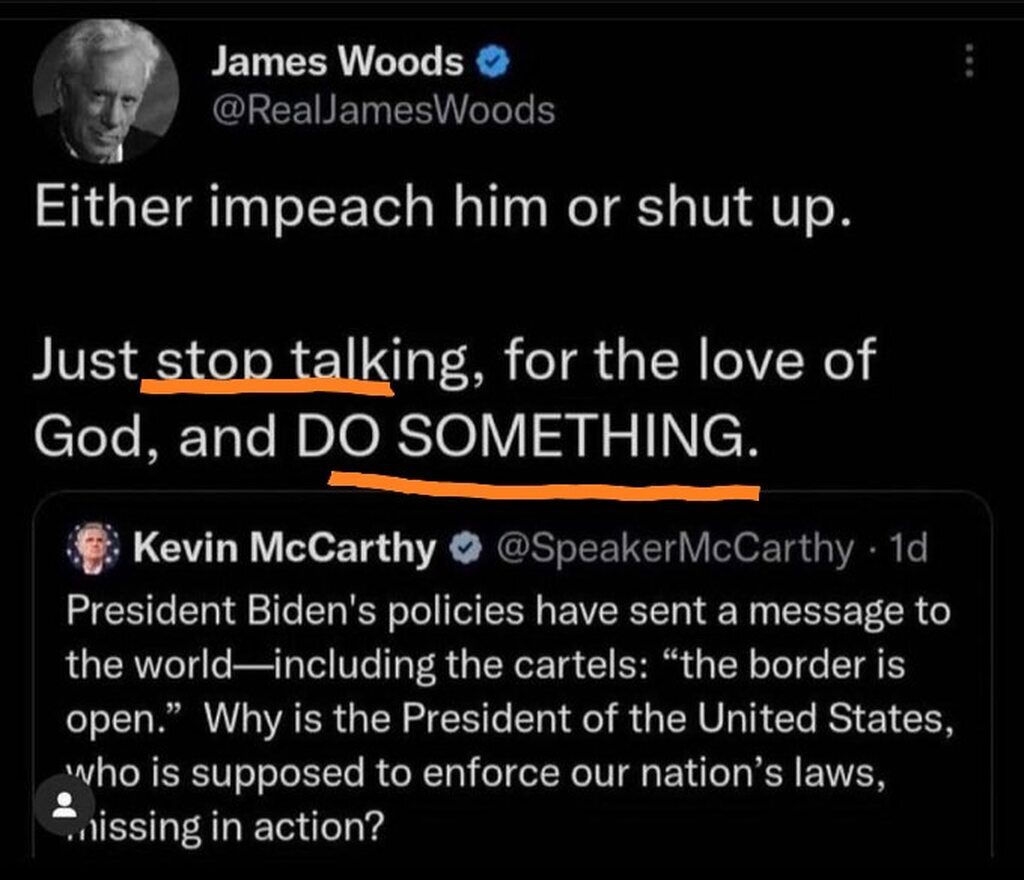Screen dimensions: 1024x880
Task: Click the orange underline beneath 'stop talking'
Action: point(267,386)
